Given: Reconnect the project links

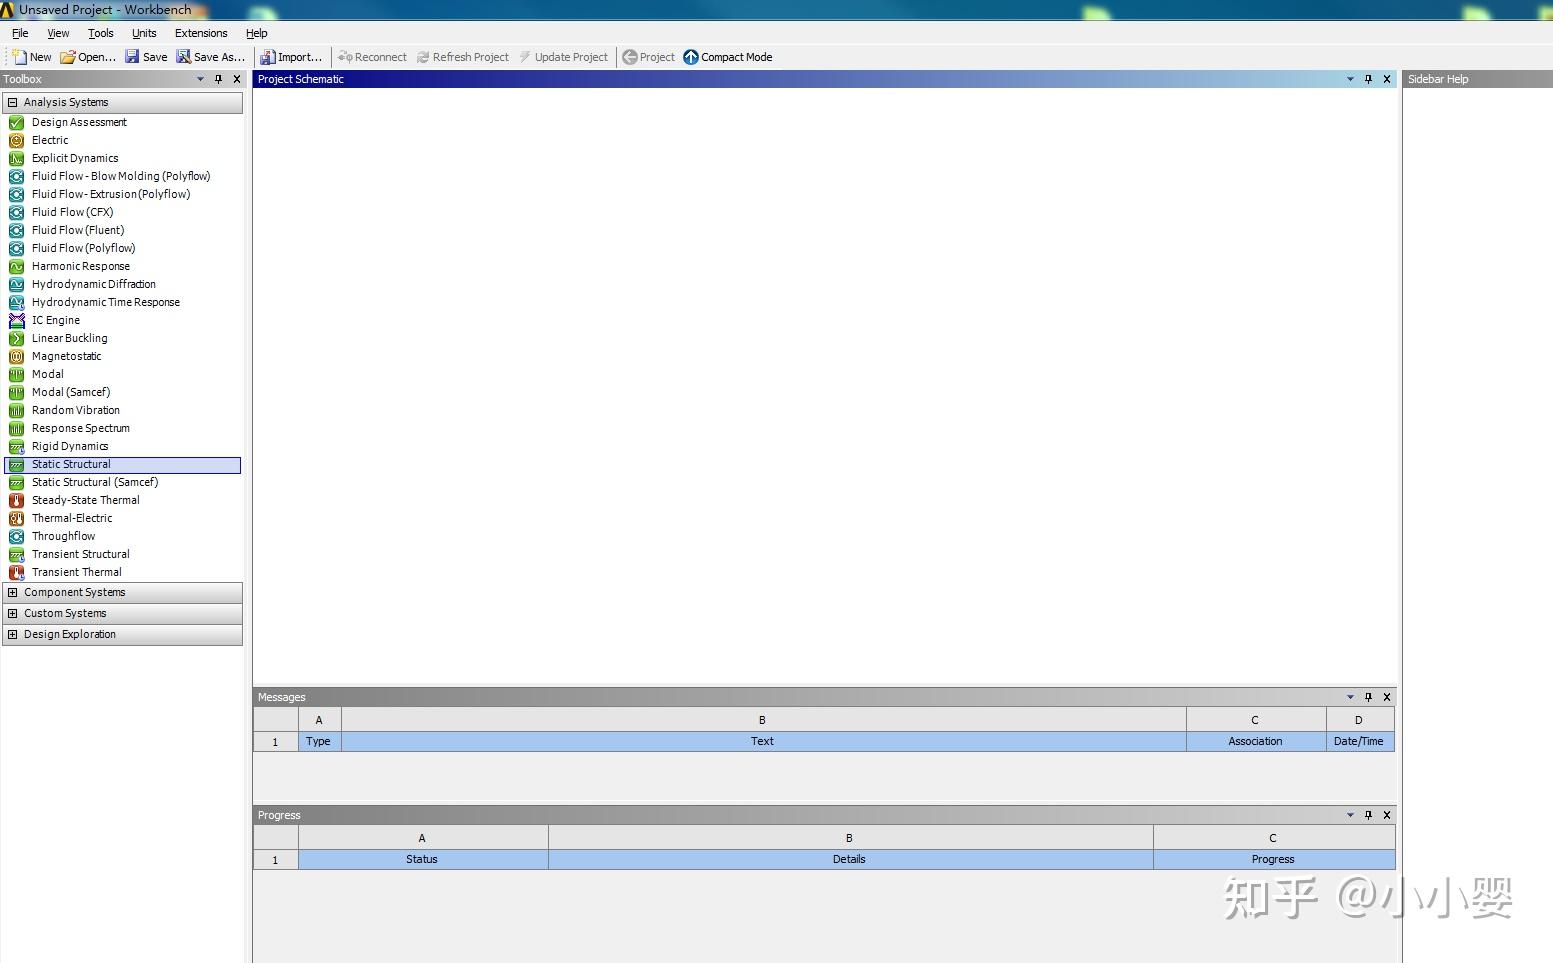Looking at the screenshot, I should click(x=372, y=57).
